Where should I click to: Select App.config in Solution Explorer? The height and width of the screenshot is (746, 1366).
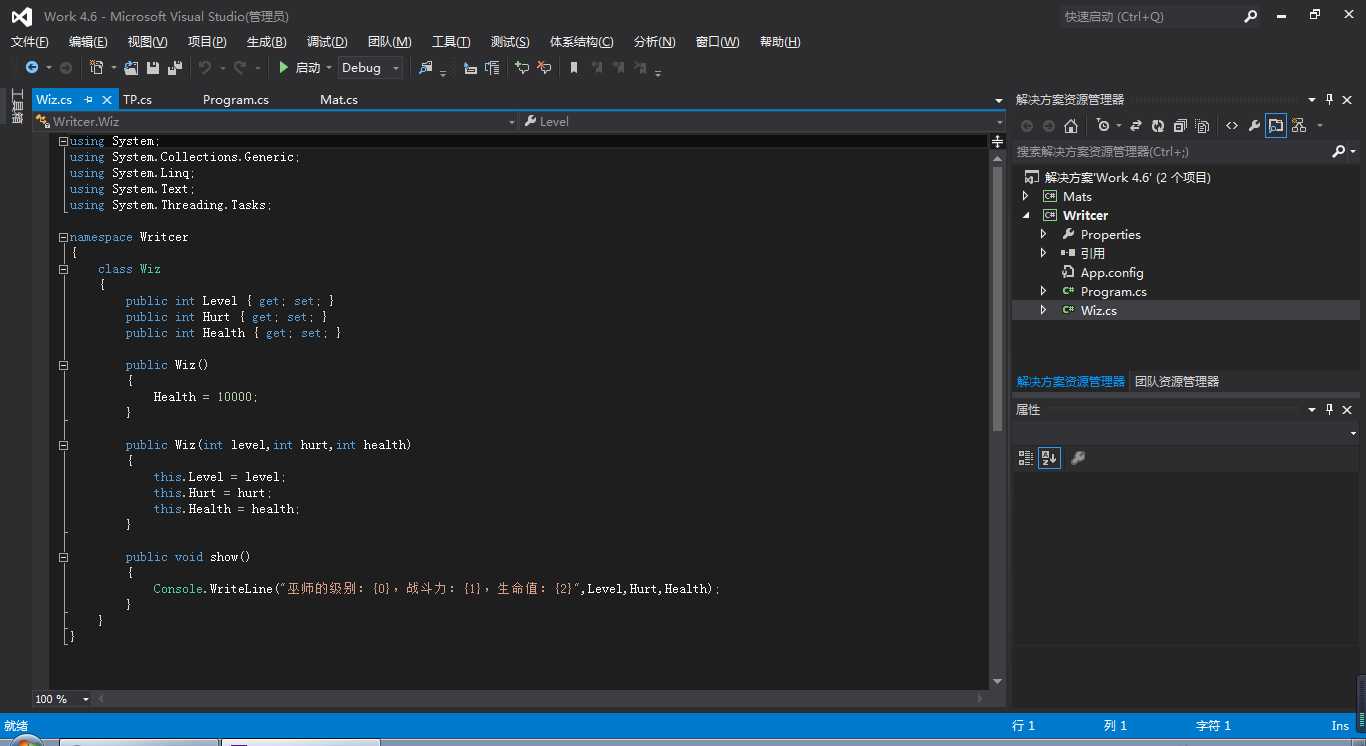[1111, 272]
